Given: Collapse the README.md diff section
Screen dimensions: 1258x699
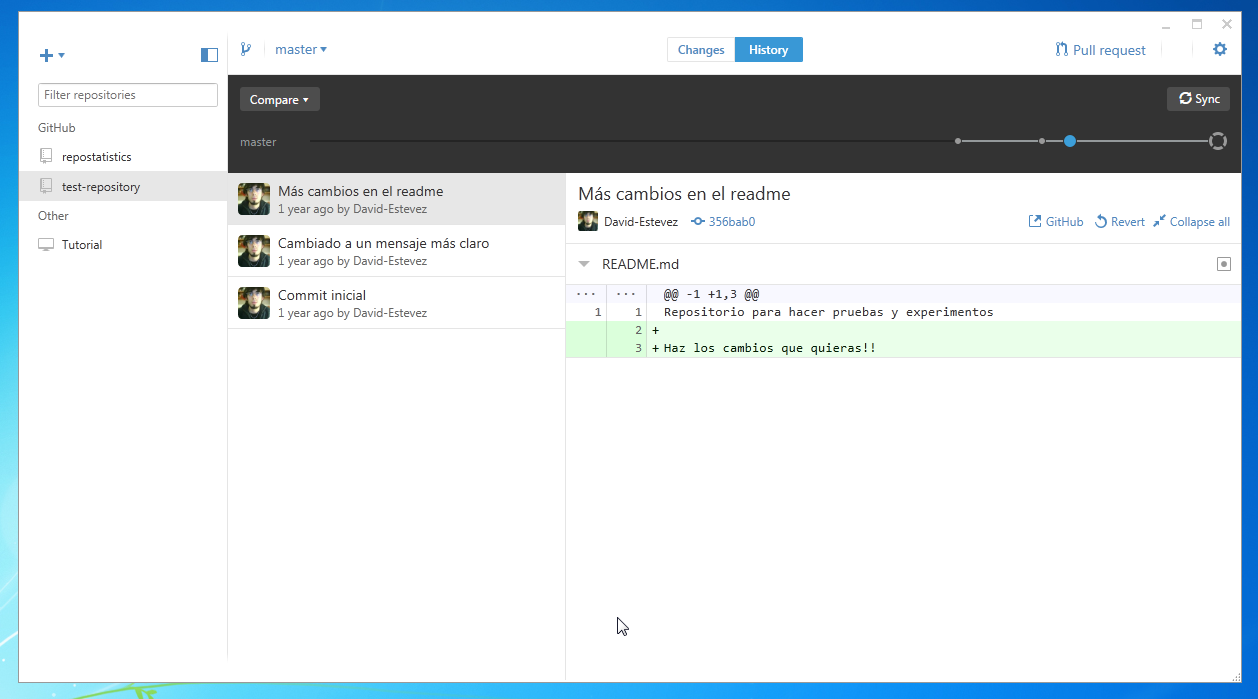Looking at the screenshot, I should pos(585,265).
